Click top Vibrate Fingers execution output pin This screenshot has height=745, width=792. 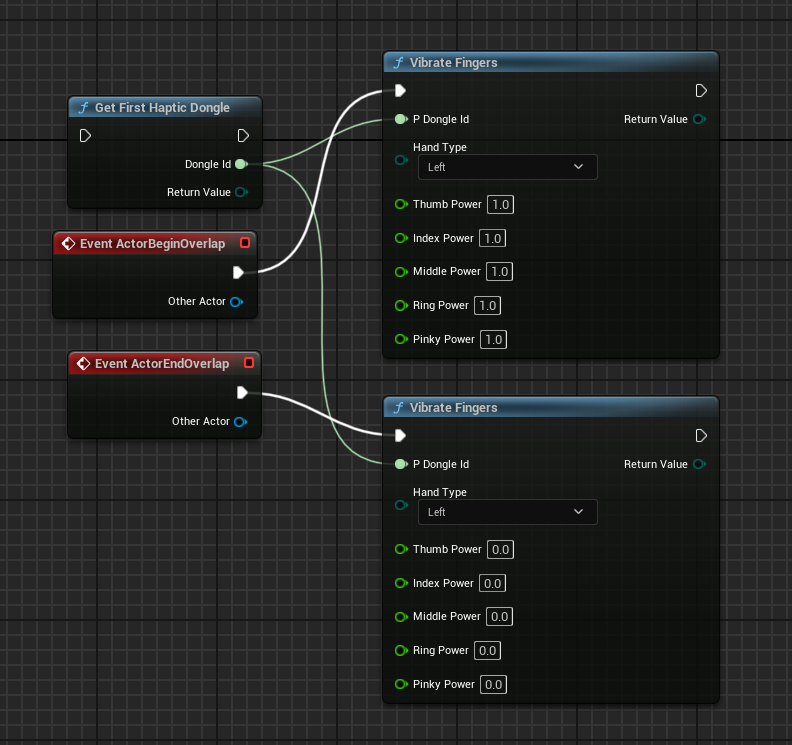tap(701, 91)
